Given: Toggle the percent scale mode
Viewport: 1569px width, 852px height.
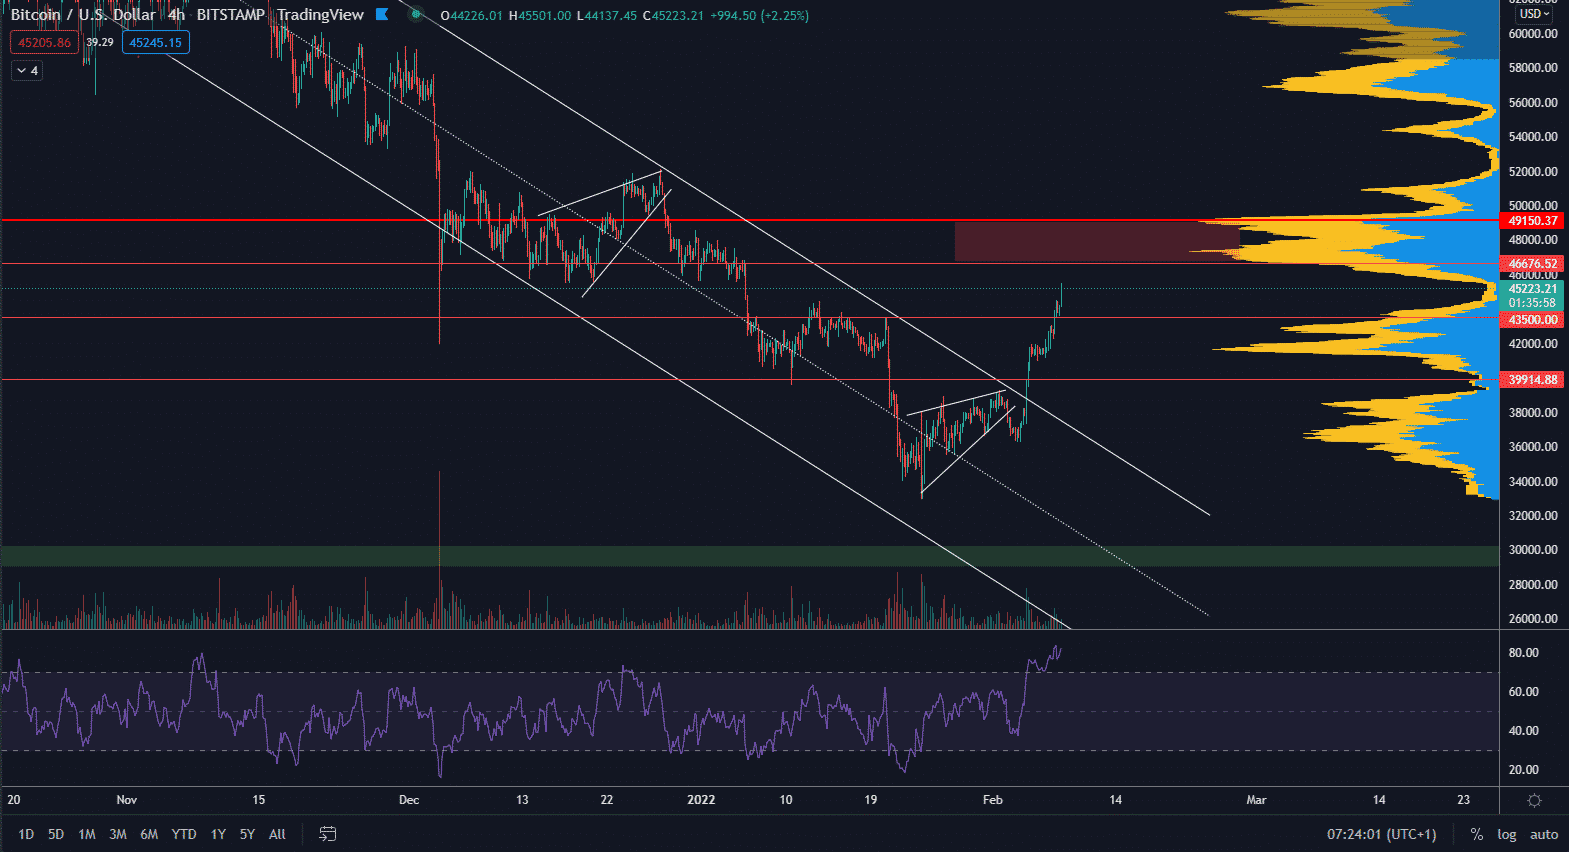Looking at the screenshot, I should click(1476, 834).
